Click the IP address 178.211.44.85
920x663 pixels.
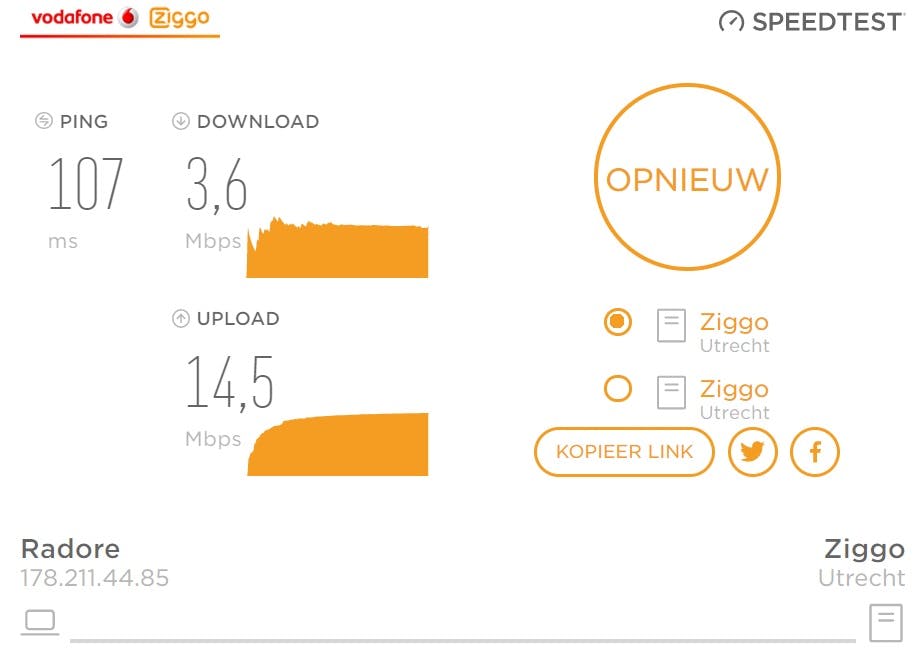95,578
